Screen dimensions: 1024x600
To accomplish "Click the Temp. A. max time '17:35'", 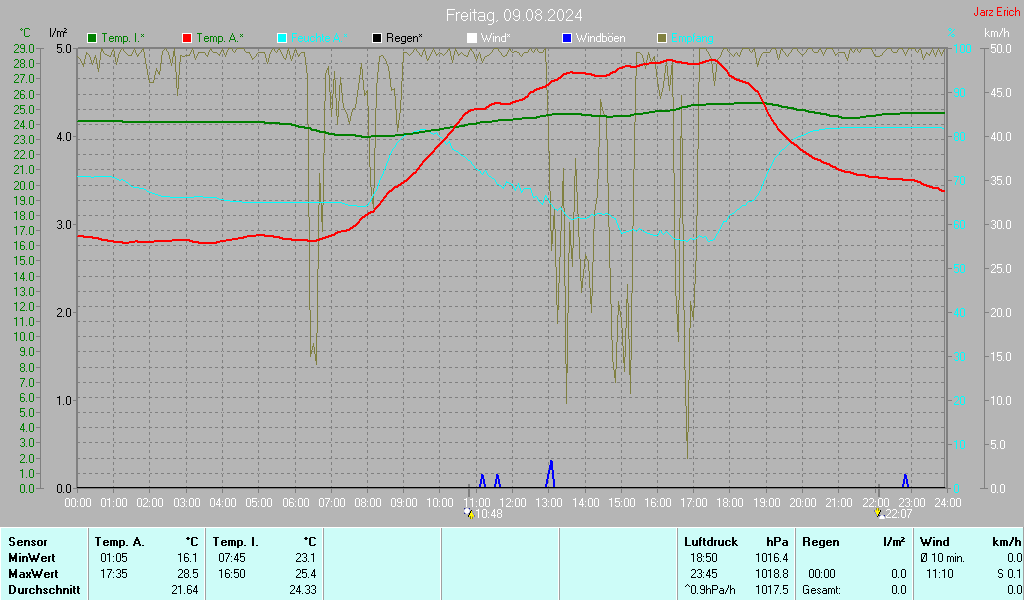I will tap(114, 574).
